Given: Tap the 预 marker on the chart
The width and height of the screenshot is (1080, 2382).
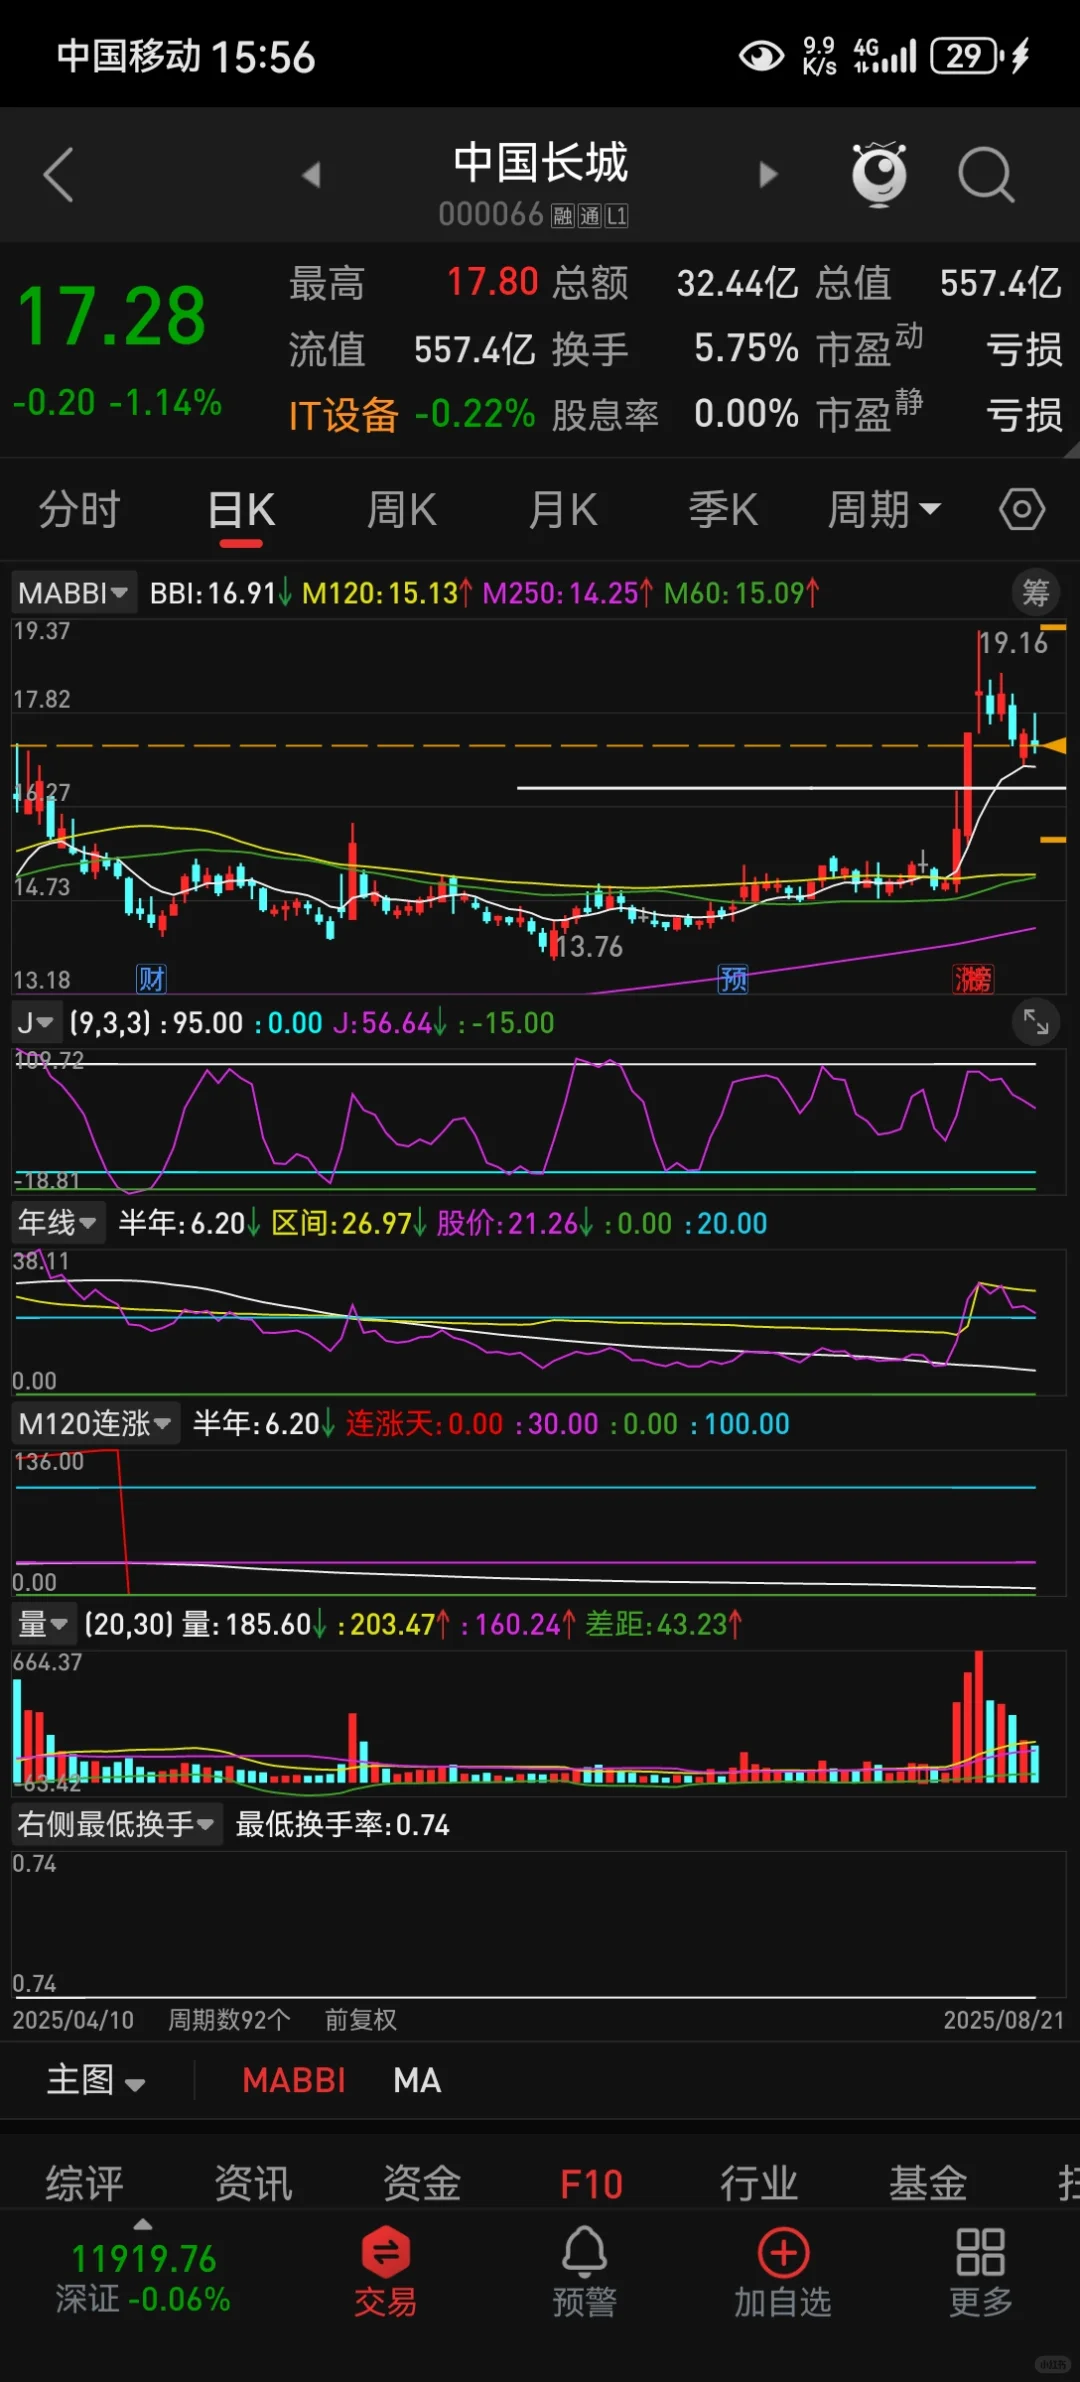Looking at the screenshot, I should click(733, 978).
